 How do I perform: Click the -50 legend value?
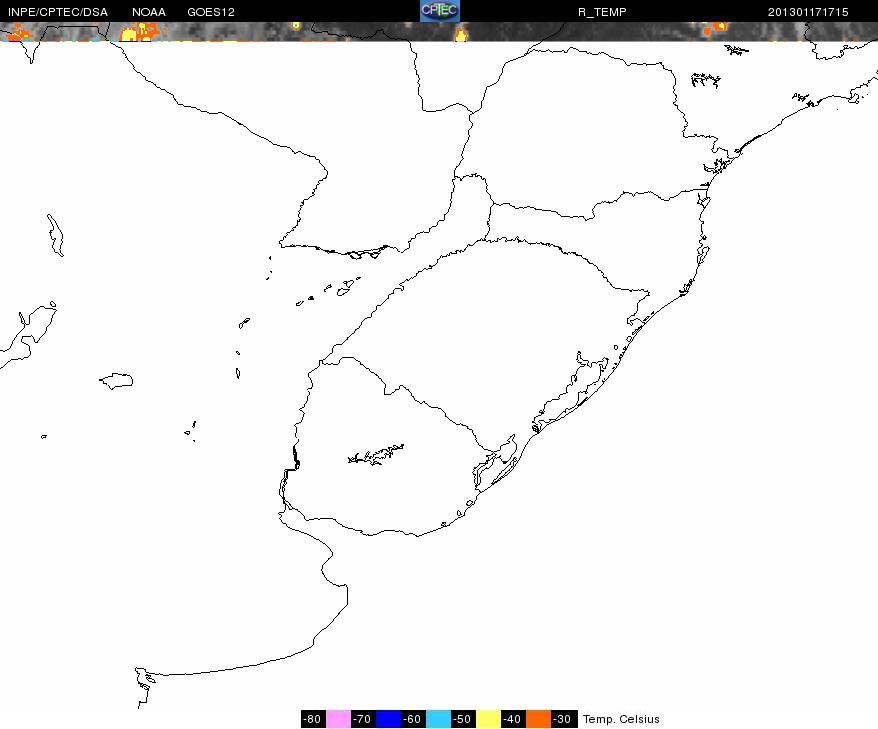pyautogui.click(x=463, y=719)
